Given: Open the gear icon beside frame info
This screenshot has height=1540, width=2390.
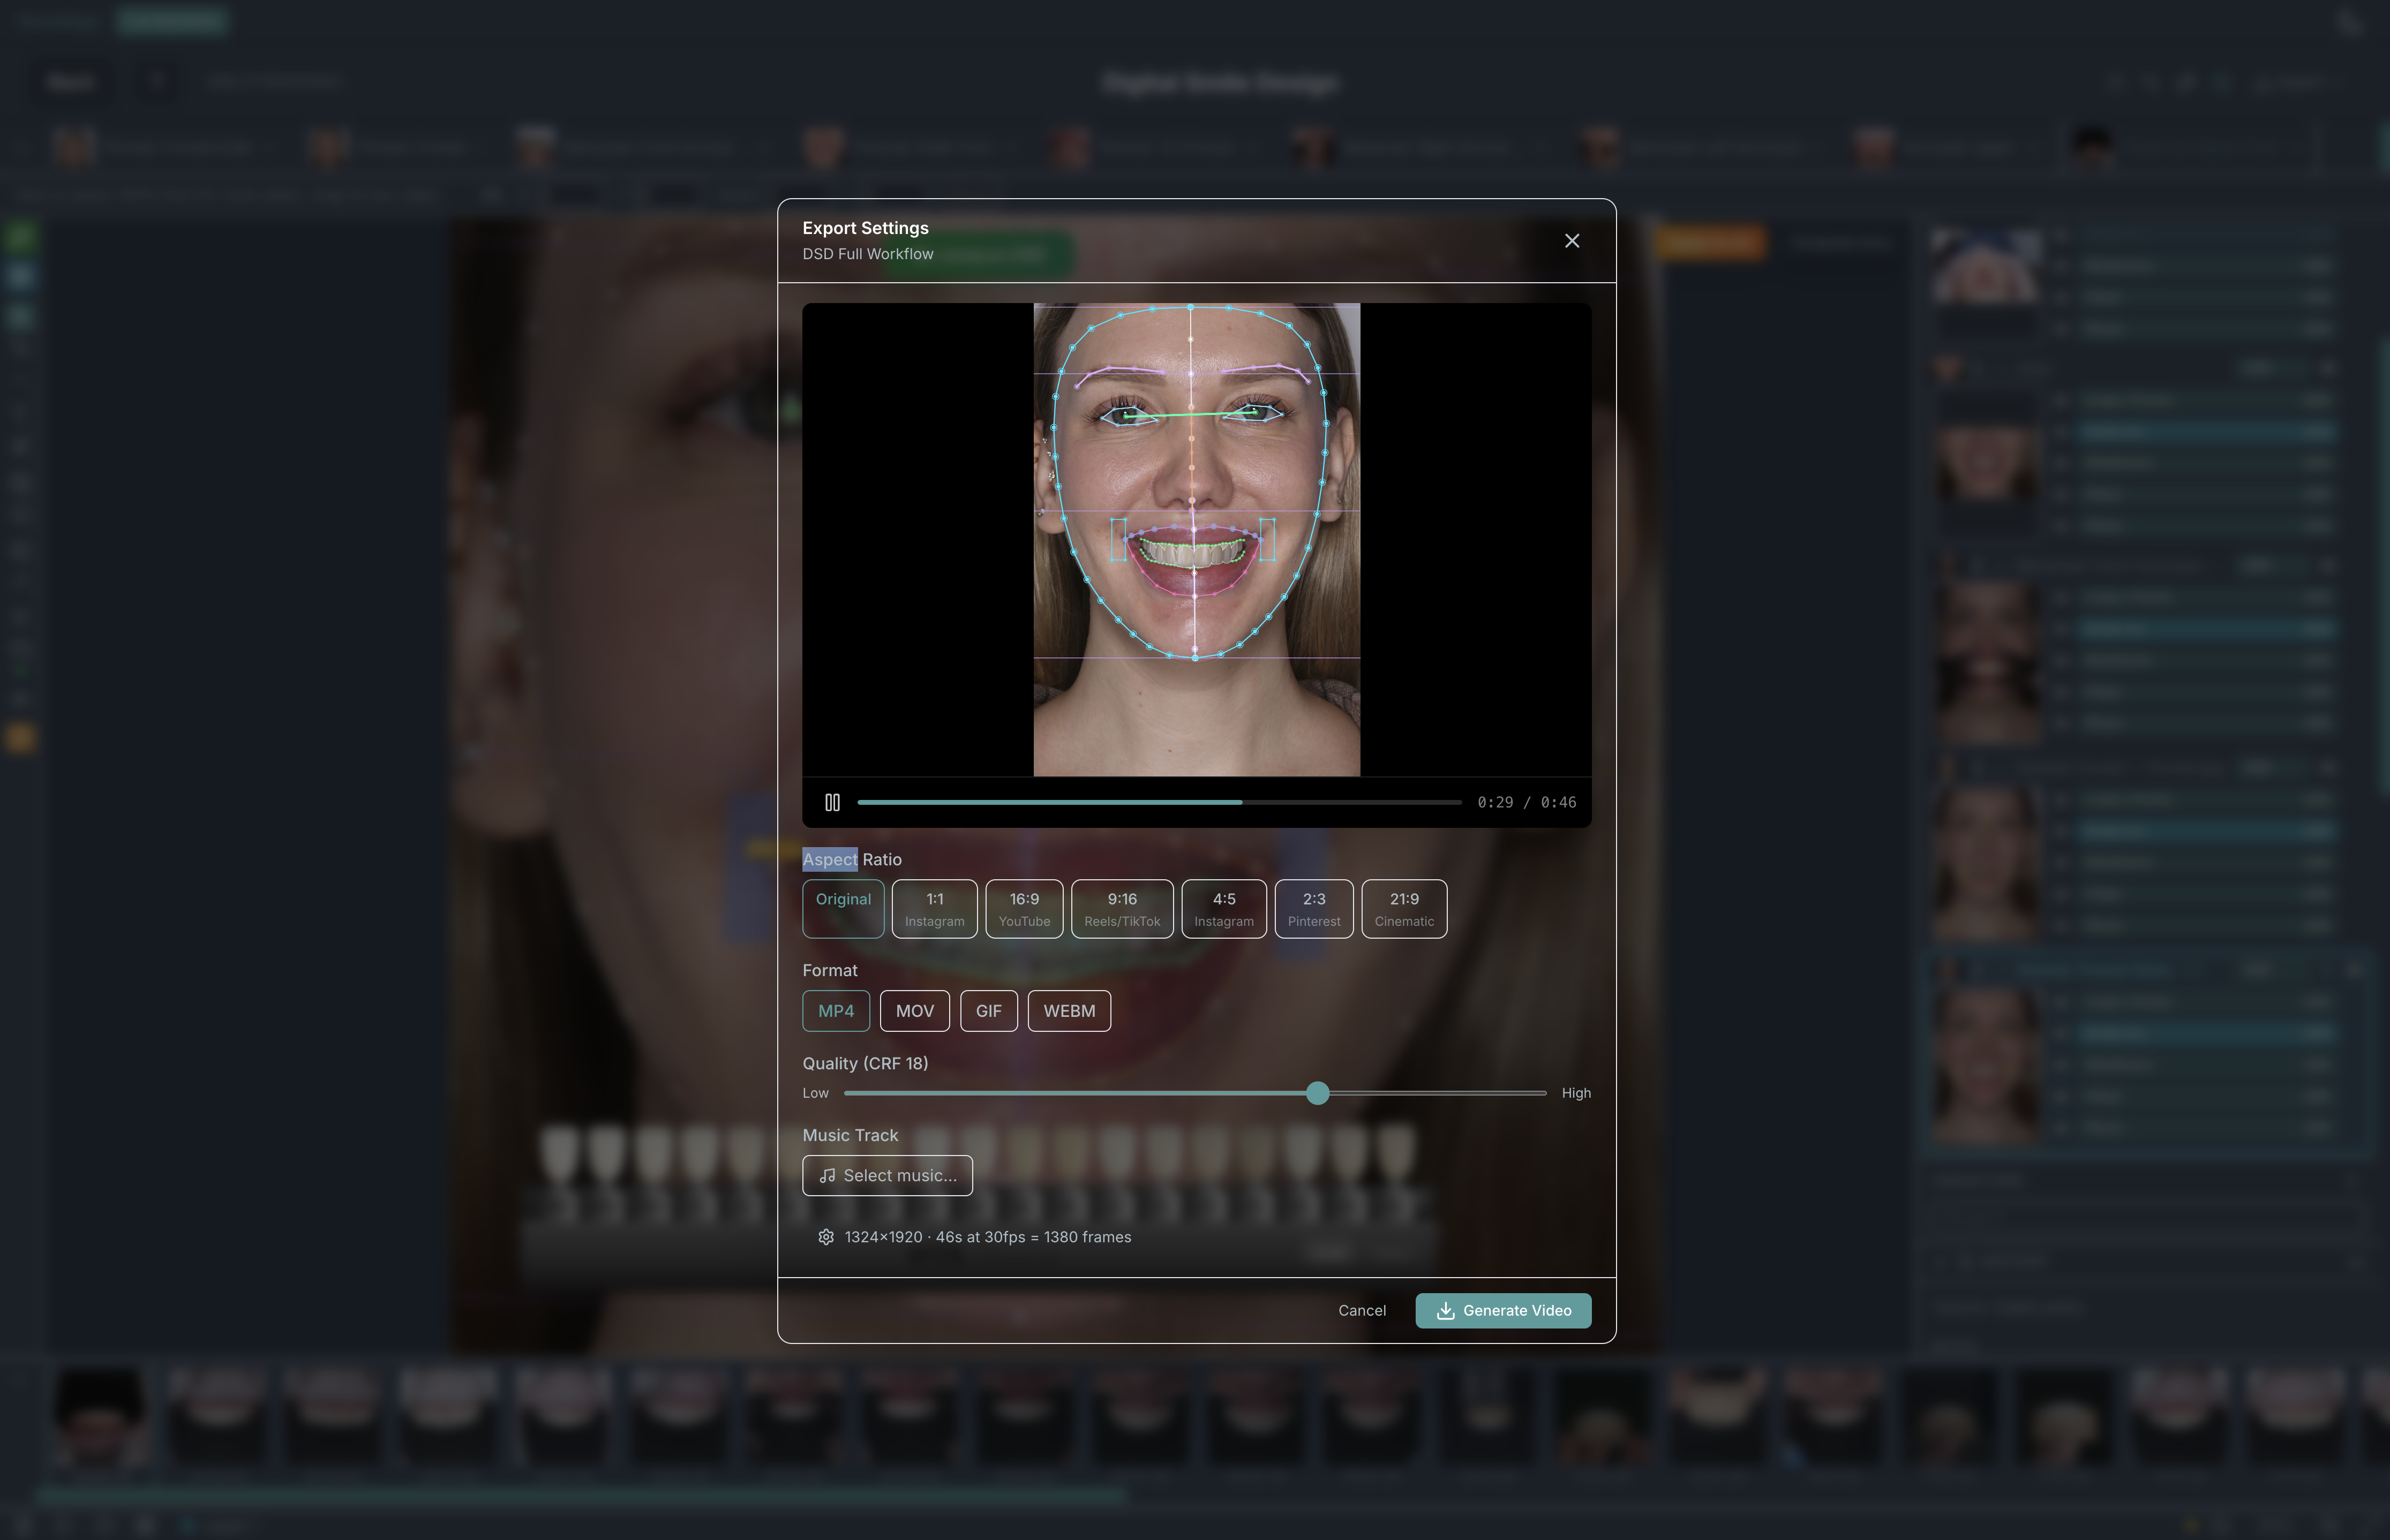Looking at the screenshot, I should pyautogui.click(x=826, y=1237).
